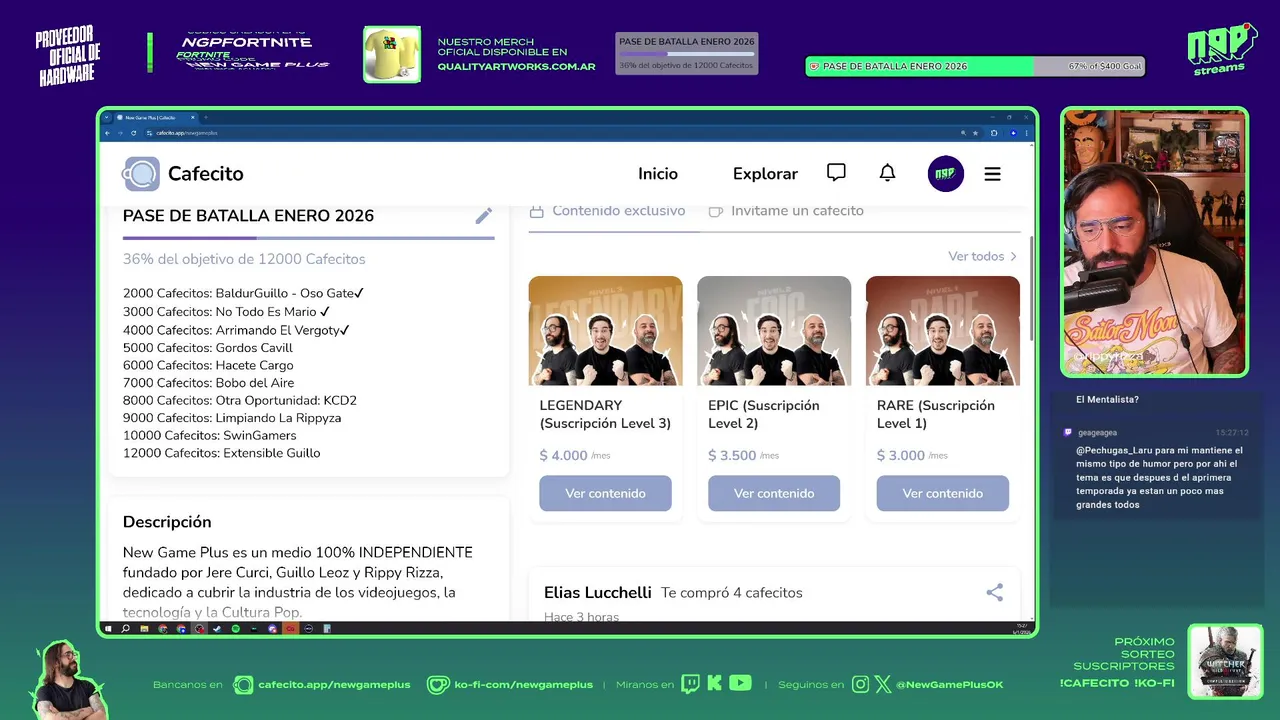1280x720 pixels.
Task: Open the RARE subscription thumbnail
Action: click(943, 331)
